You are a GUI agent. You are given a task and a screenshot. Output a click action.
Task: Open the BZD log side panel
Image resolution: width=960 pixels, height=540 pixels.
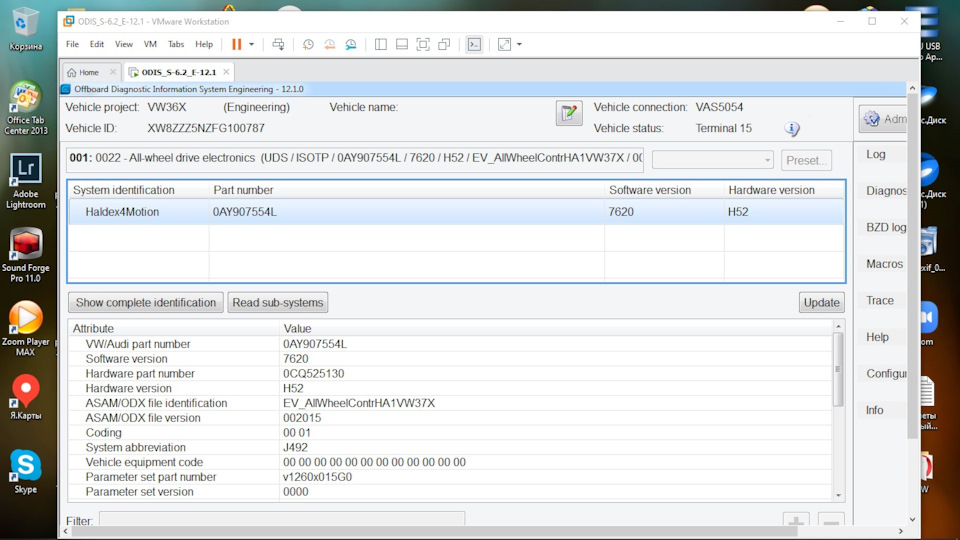tap(885, 227)
